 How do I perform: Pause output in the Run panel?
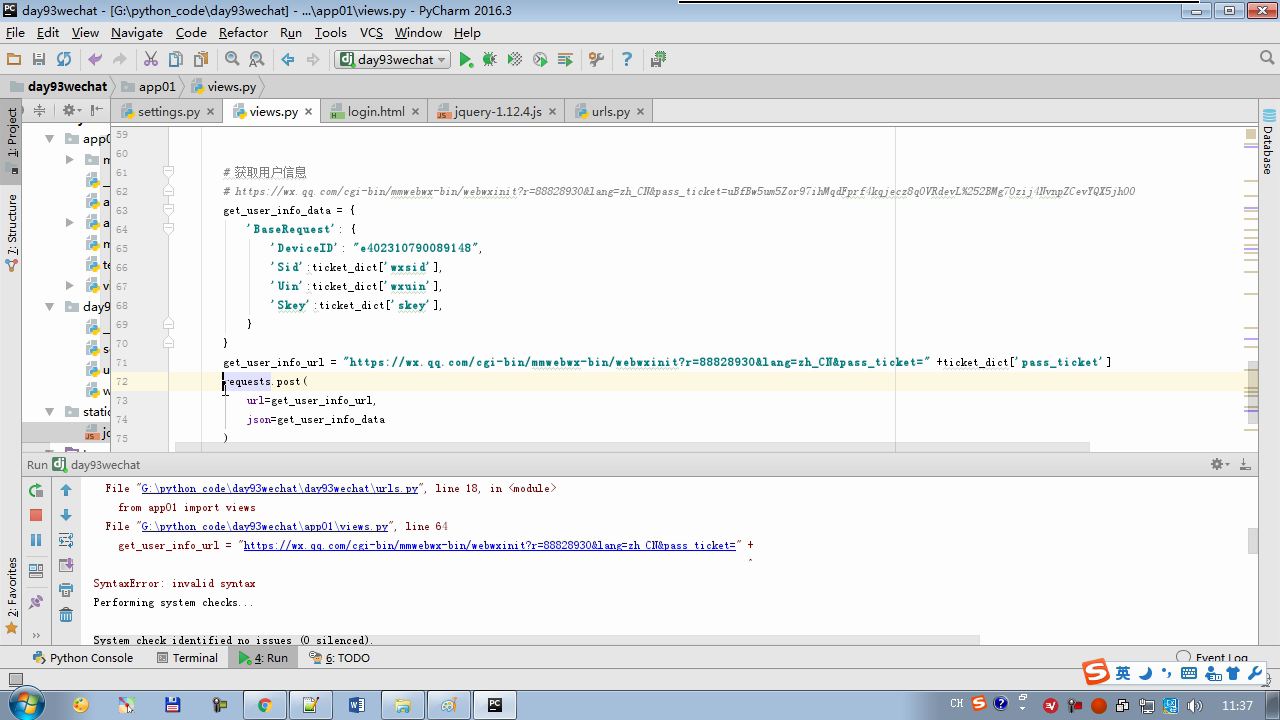[x=36, y=540]
